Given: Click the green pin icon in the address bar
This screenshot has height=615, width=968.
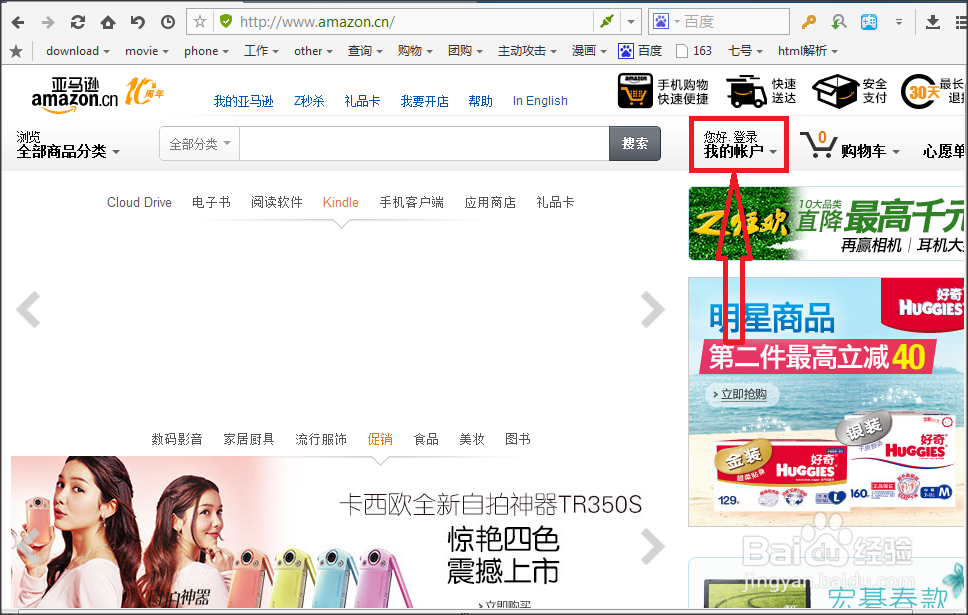Looking at the screenshot, I should (607, 22).
